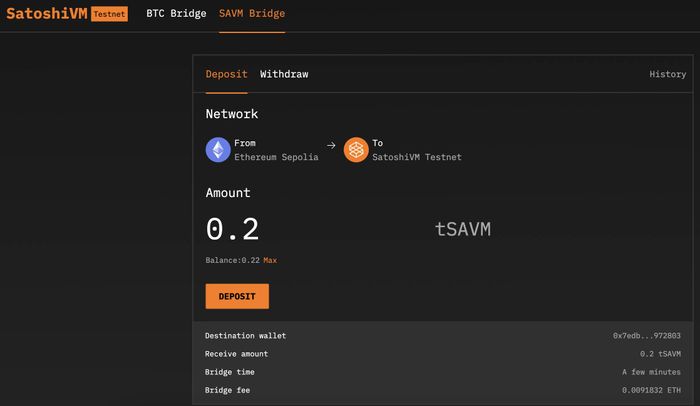Click the 'Bridge fee' label
The width and height of the screenshot is (700, 406).
tap(227, 390)
